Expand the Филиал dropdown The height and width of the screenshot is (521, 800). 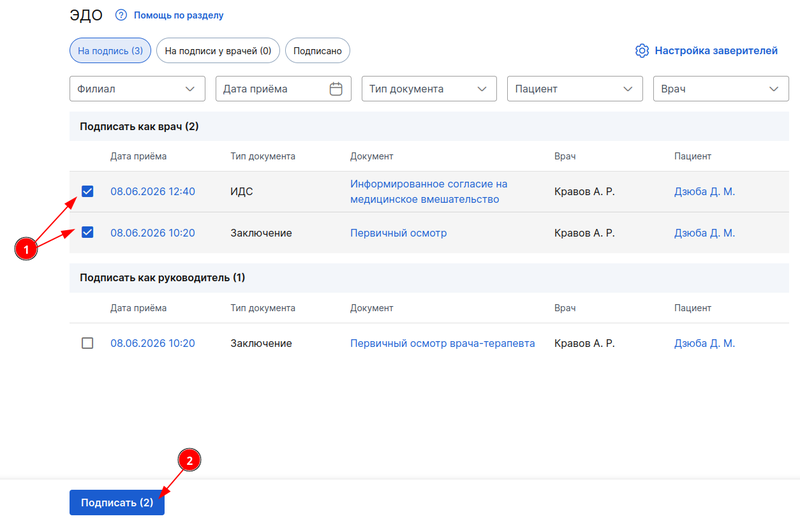click(137, 89)
